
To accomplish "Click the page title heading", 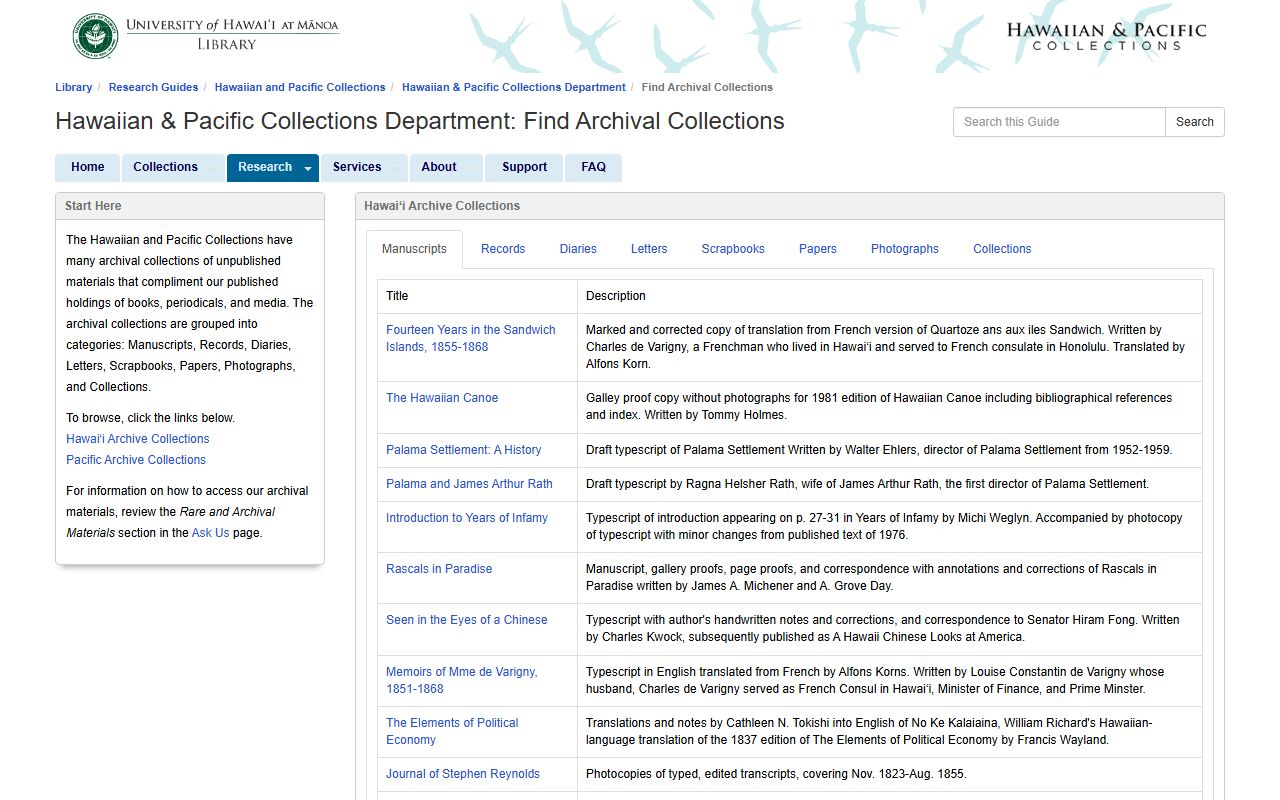I will pos(420,121).
